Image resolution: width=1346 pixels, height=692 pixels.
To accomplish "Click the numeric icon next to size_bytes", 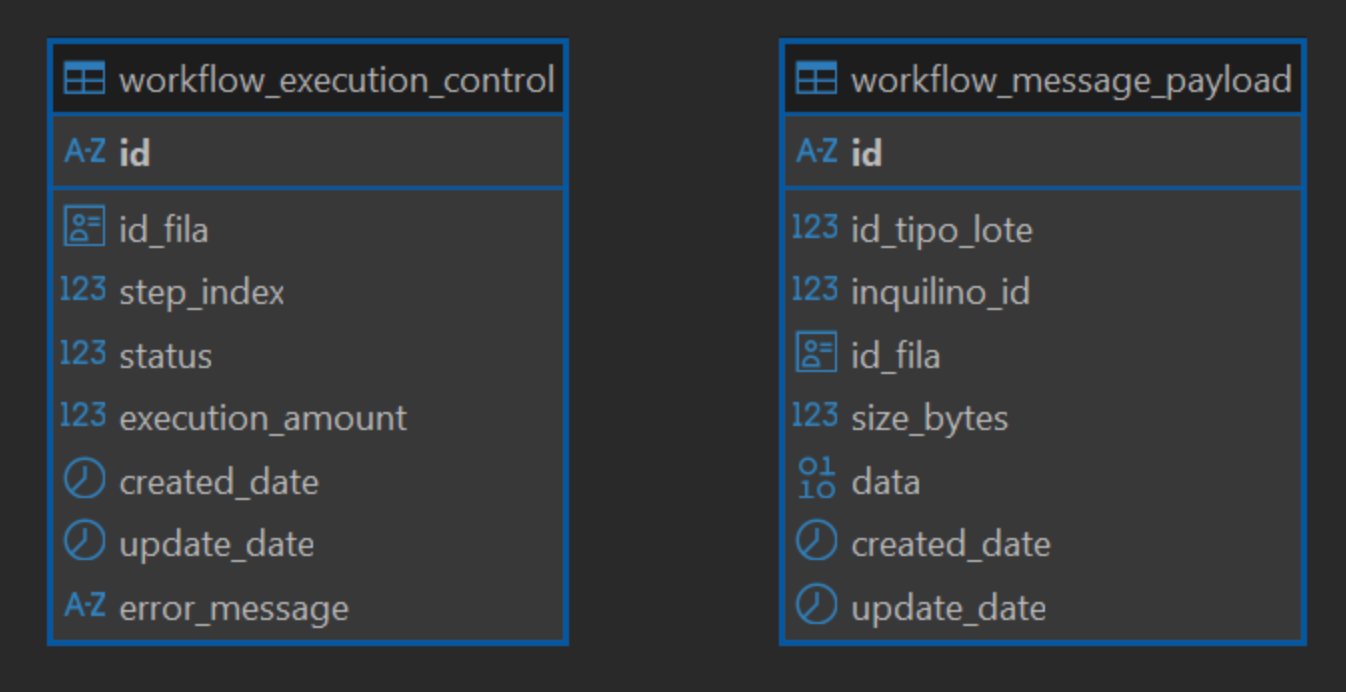I will point(815,415).
